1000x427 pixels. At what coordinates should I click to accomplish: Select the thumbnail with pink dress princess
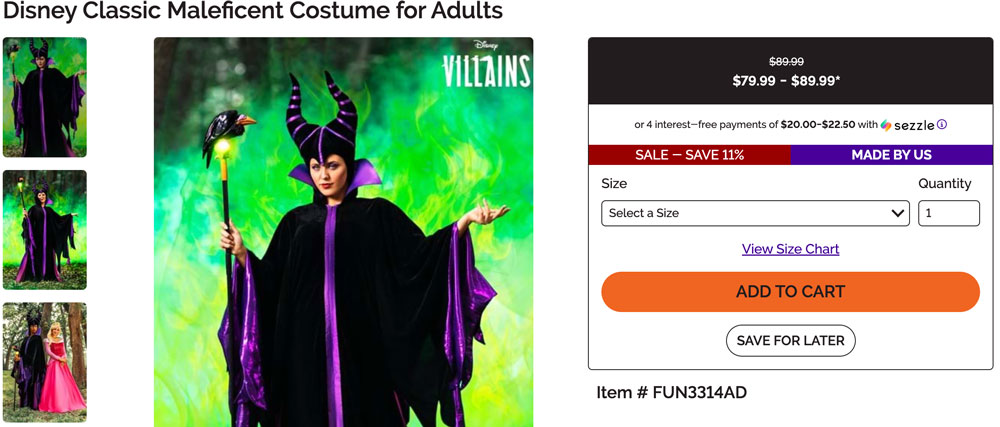(x=45, y=362)
